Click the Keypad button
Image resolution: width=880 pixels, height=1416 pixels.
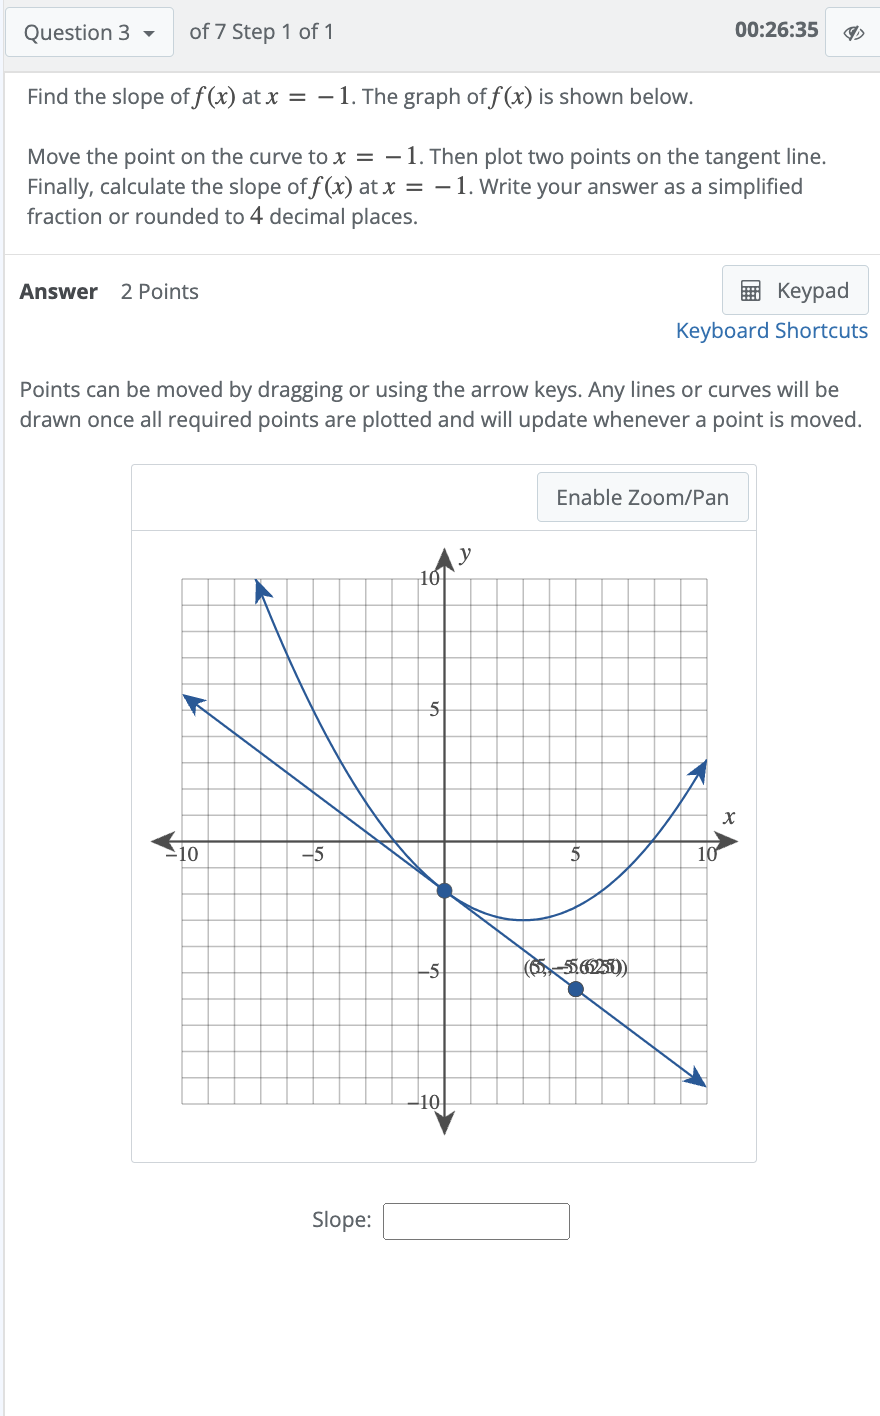(795, 290)
